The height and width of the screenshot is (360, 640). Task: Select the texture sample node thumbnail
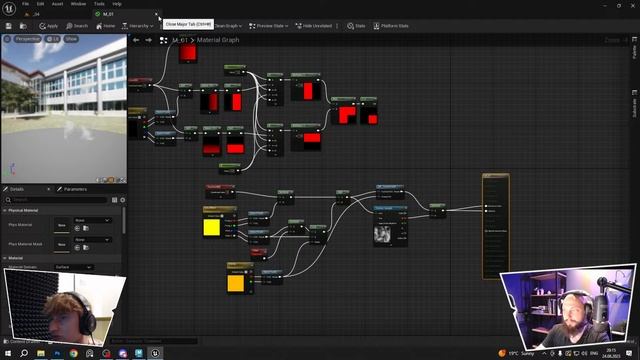(382, 234)
